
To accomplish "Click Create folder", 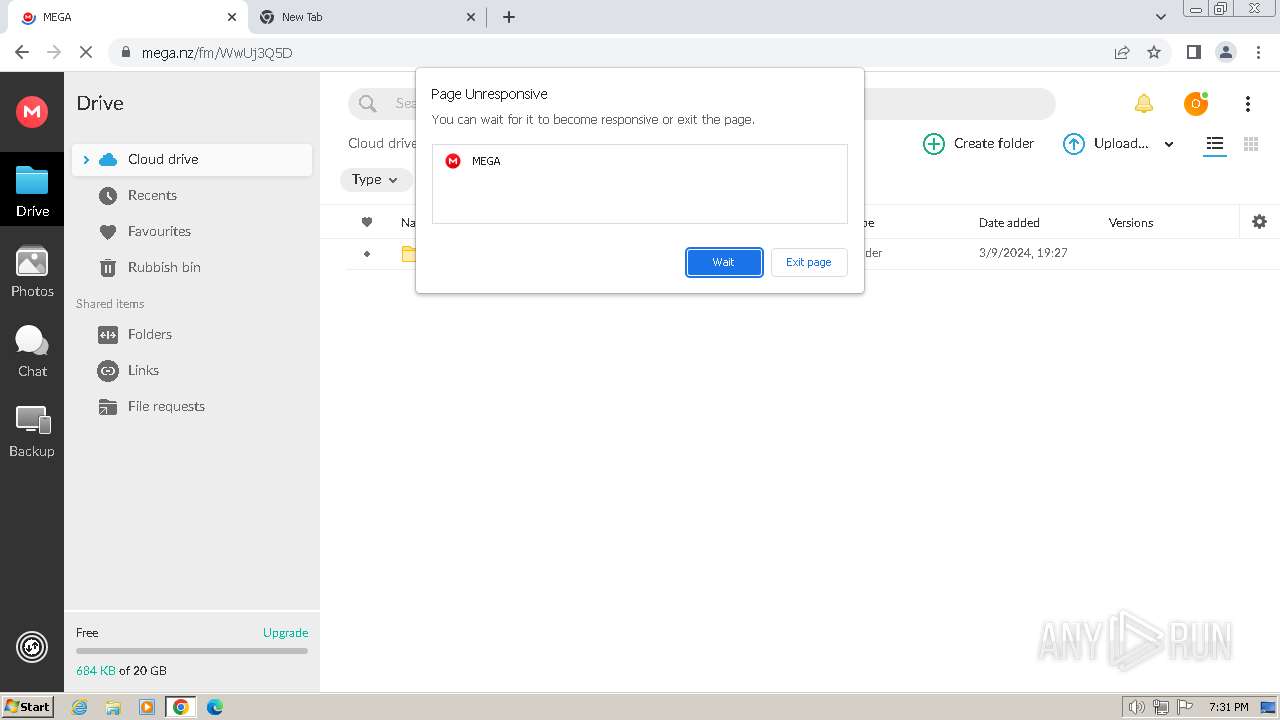I will [x=978, y=144].
